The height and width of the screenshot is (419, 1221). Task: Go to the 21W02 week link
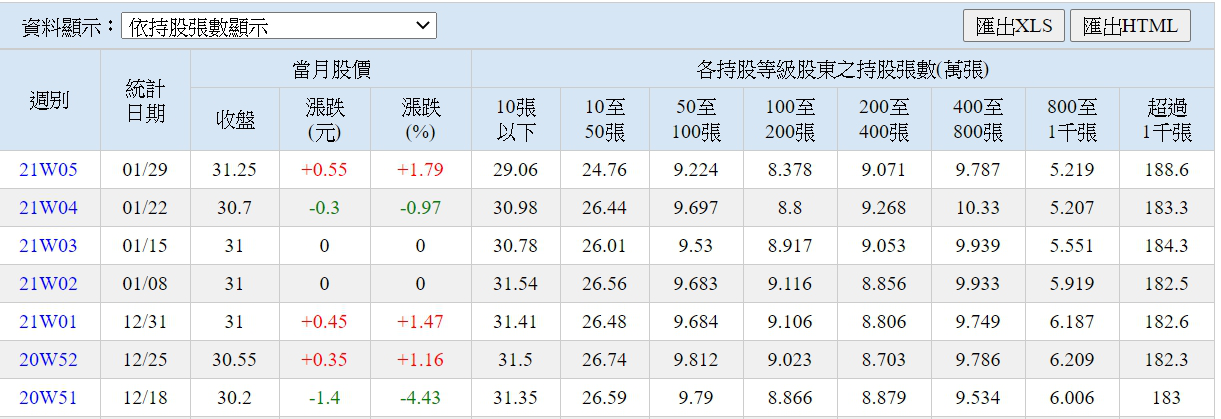pos(48,284)
